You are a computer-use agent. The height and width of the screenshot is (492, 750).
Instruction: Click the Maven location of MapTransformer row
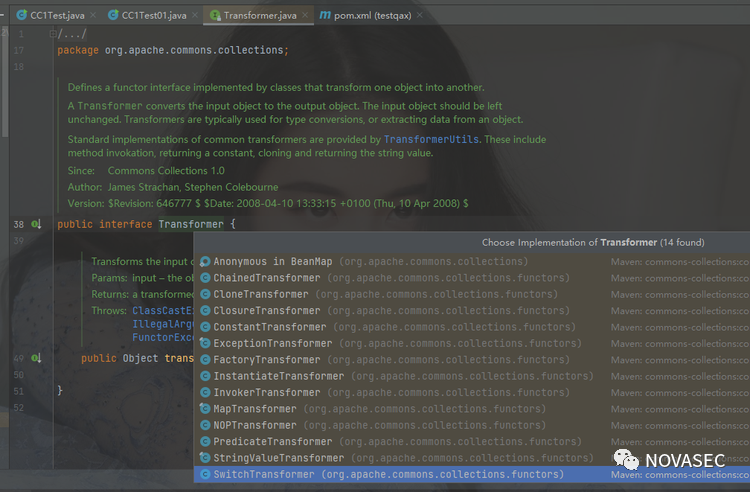(680, 409)
